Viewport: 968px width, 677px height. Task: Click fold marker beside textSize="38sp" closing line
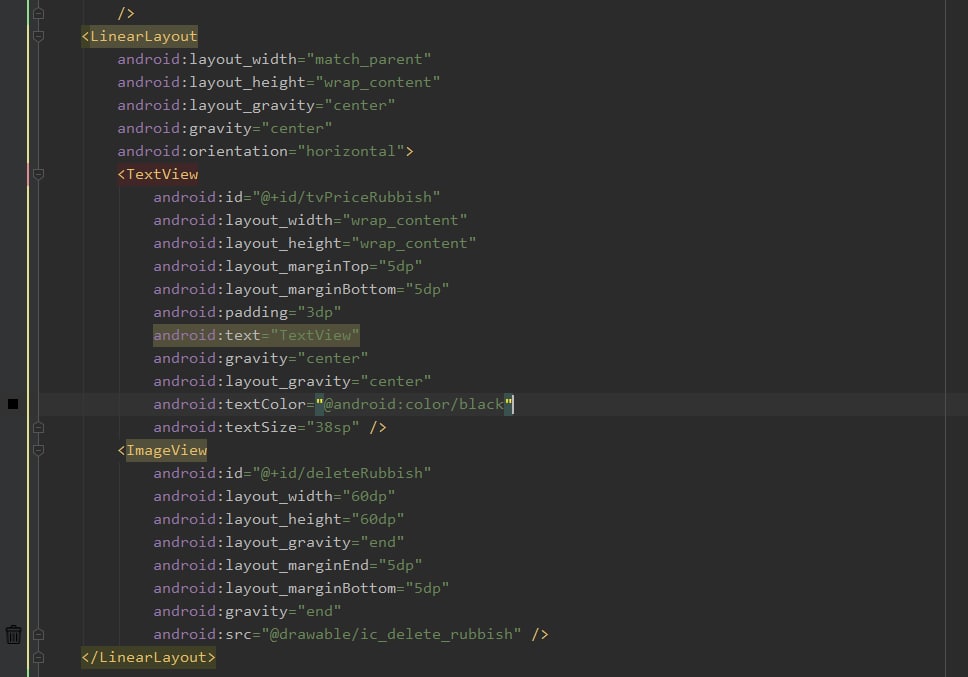[38, 427]
